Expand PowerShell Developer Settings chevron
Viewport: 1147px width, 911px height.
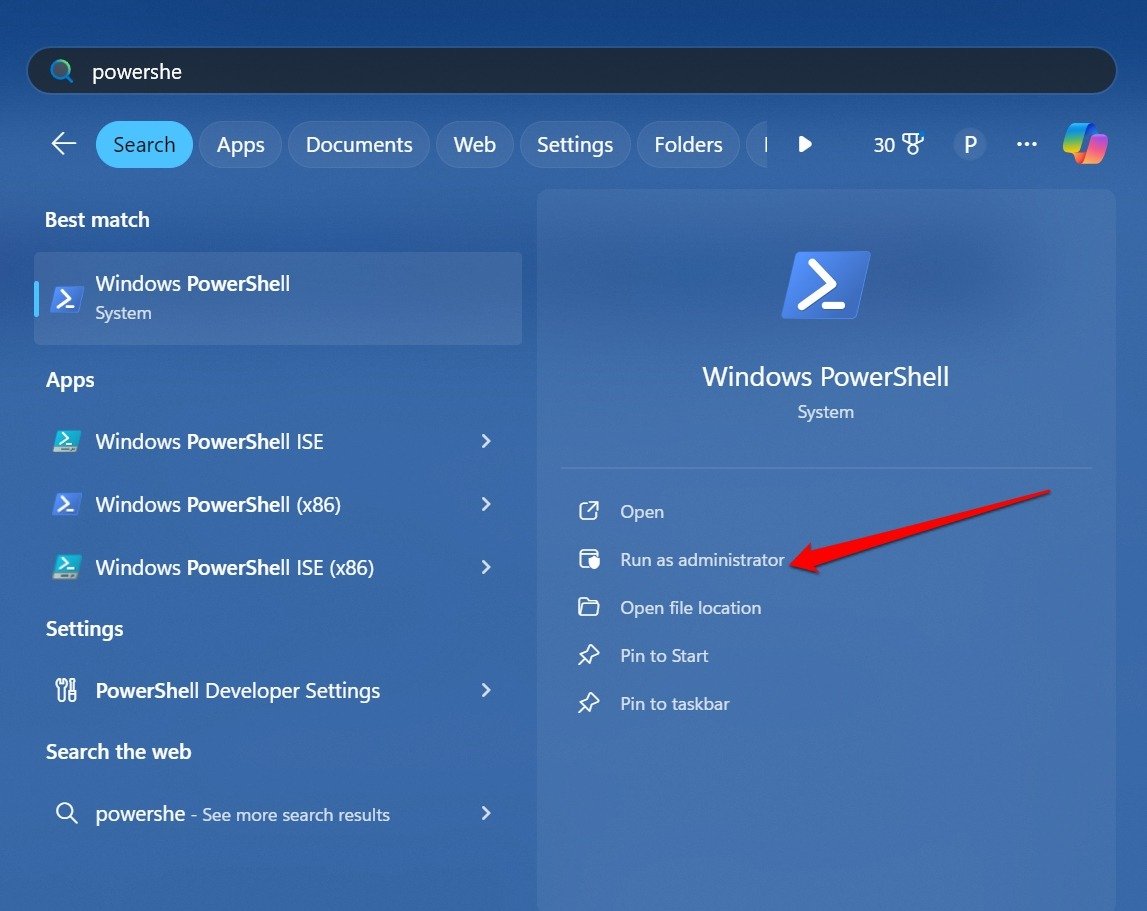tap(486, 690)
